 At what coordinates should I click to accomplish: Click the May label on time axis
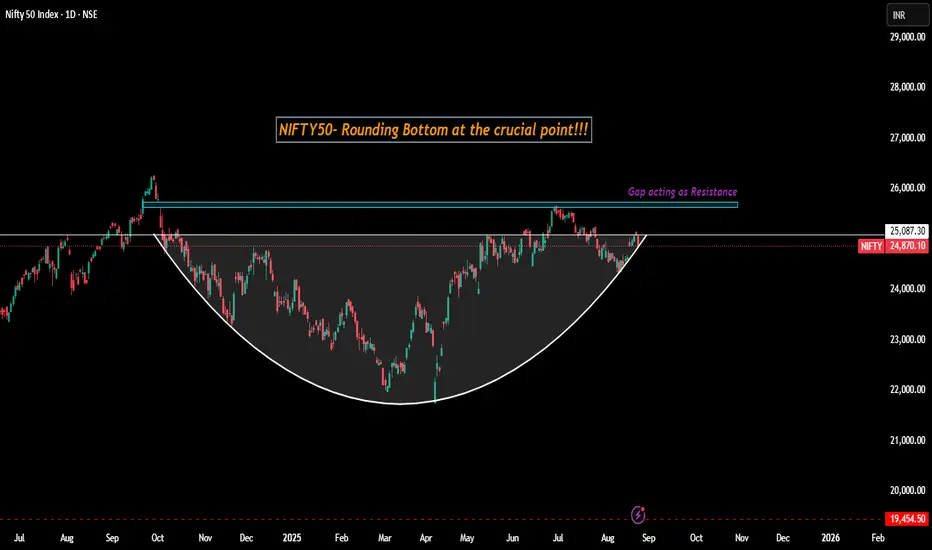click(x=467, y=538)
